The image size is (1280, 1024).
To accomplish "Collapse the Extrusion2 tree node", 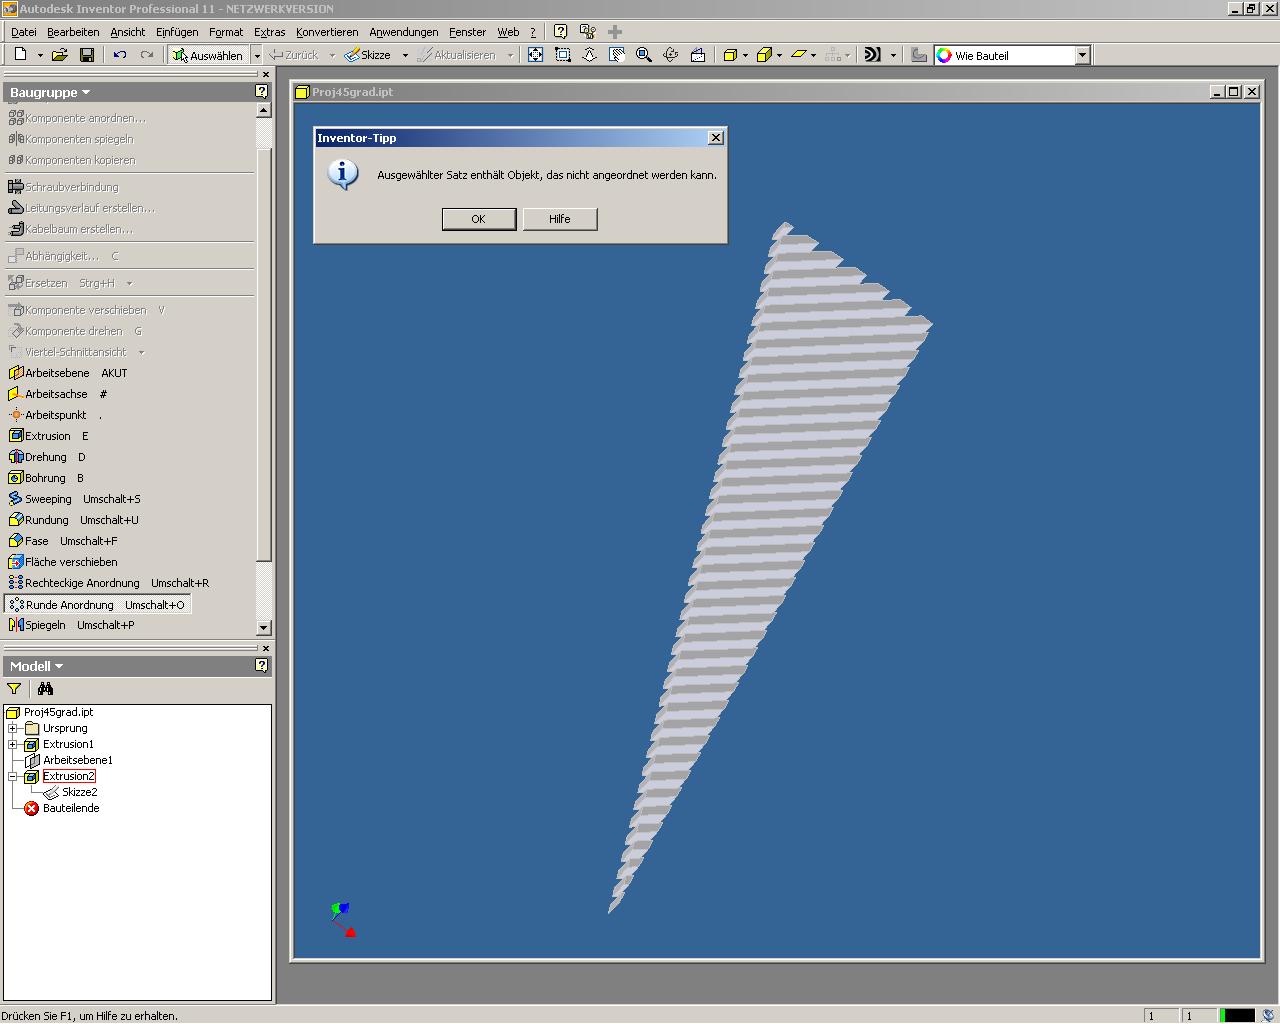I will (13, 776).
